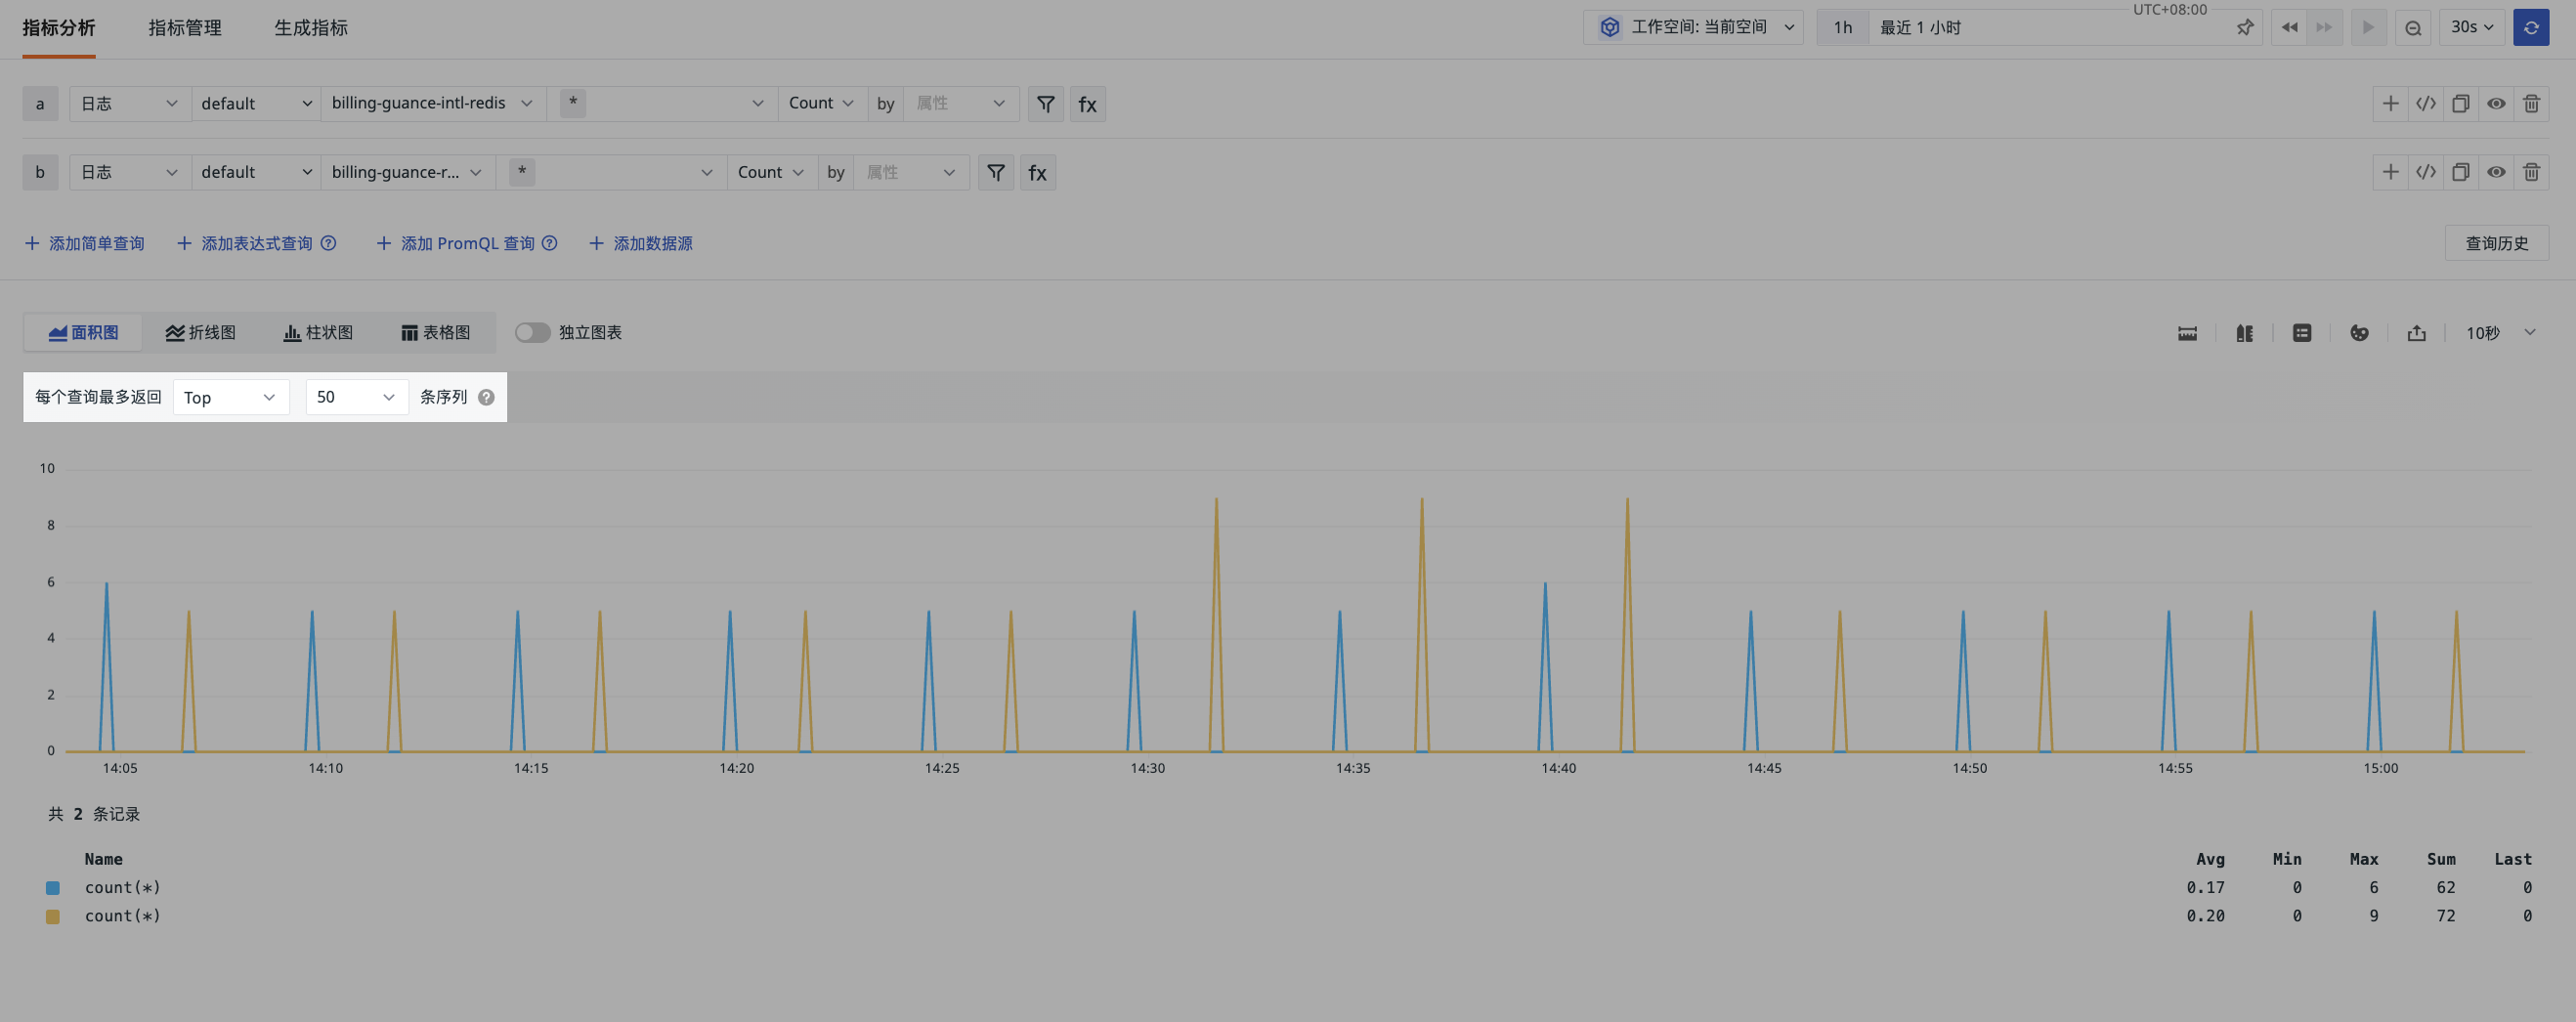Open the fx function button in query b
Viewport: 2576px width, 1022px height.
click(x=1037, y=173)
